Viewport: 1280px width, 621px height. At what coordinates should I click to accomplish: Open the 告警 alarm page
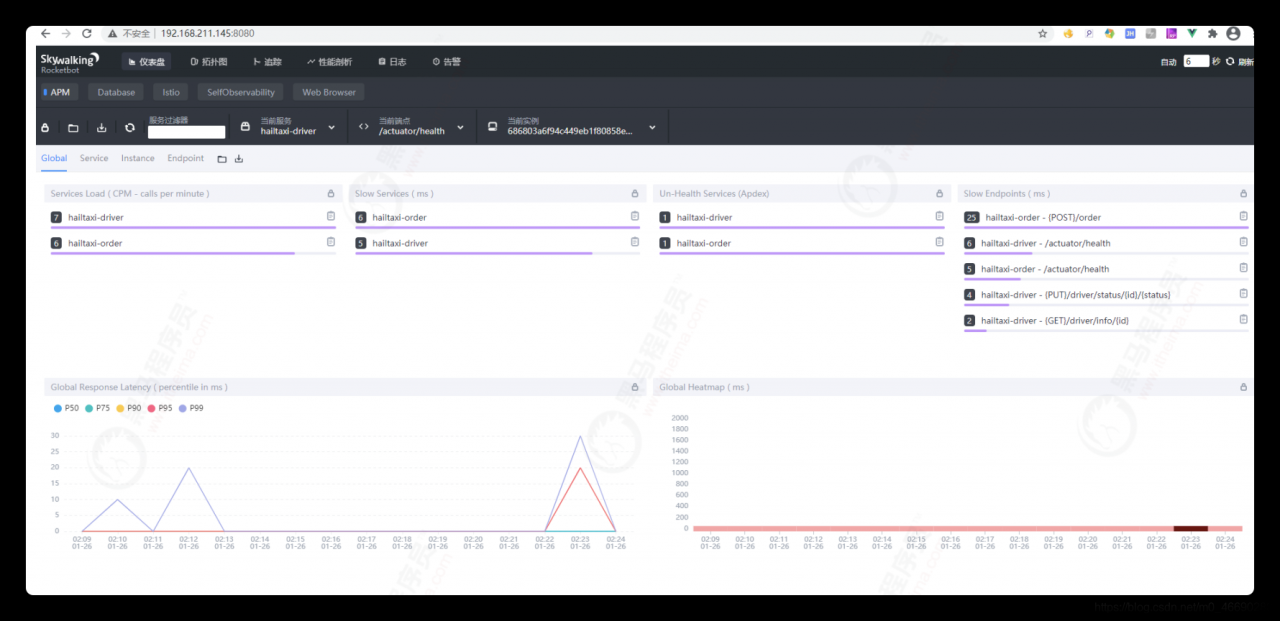446,62
